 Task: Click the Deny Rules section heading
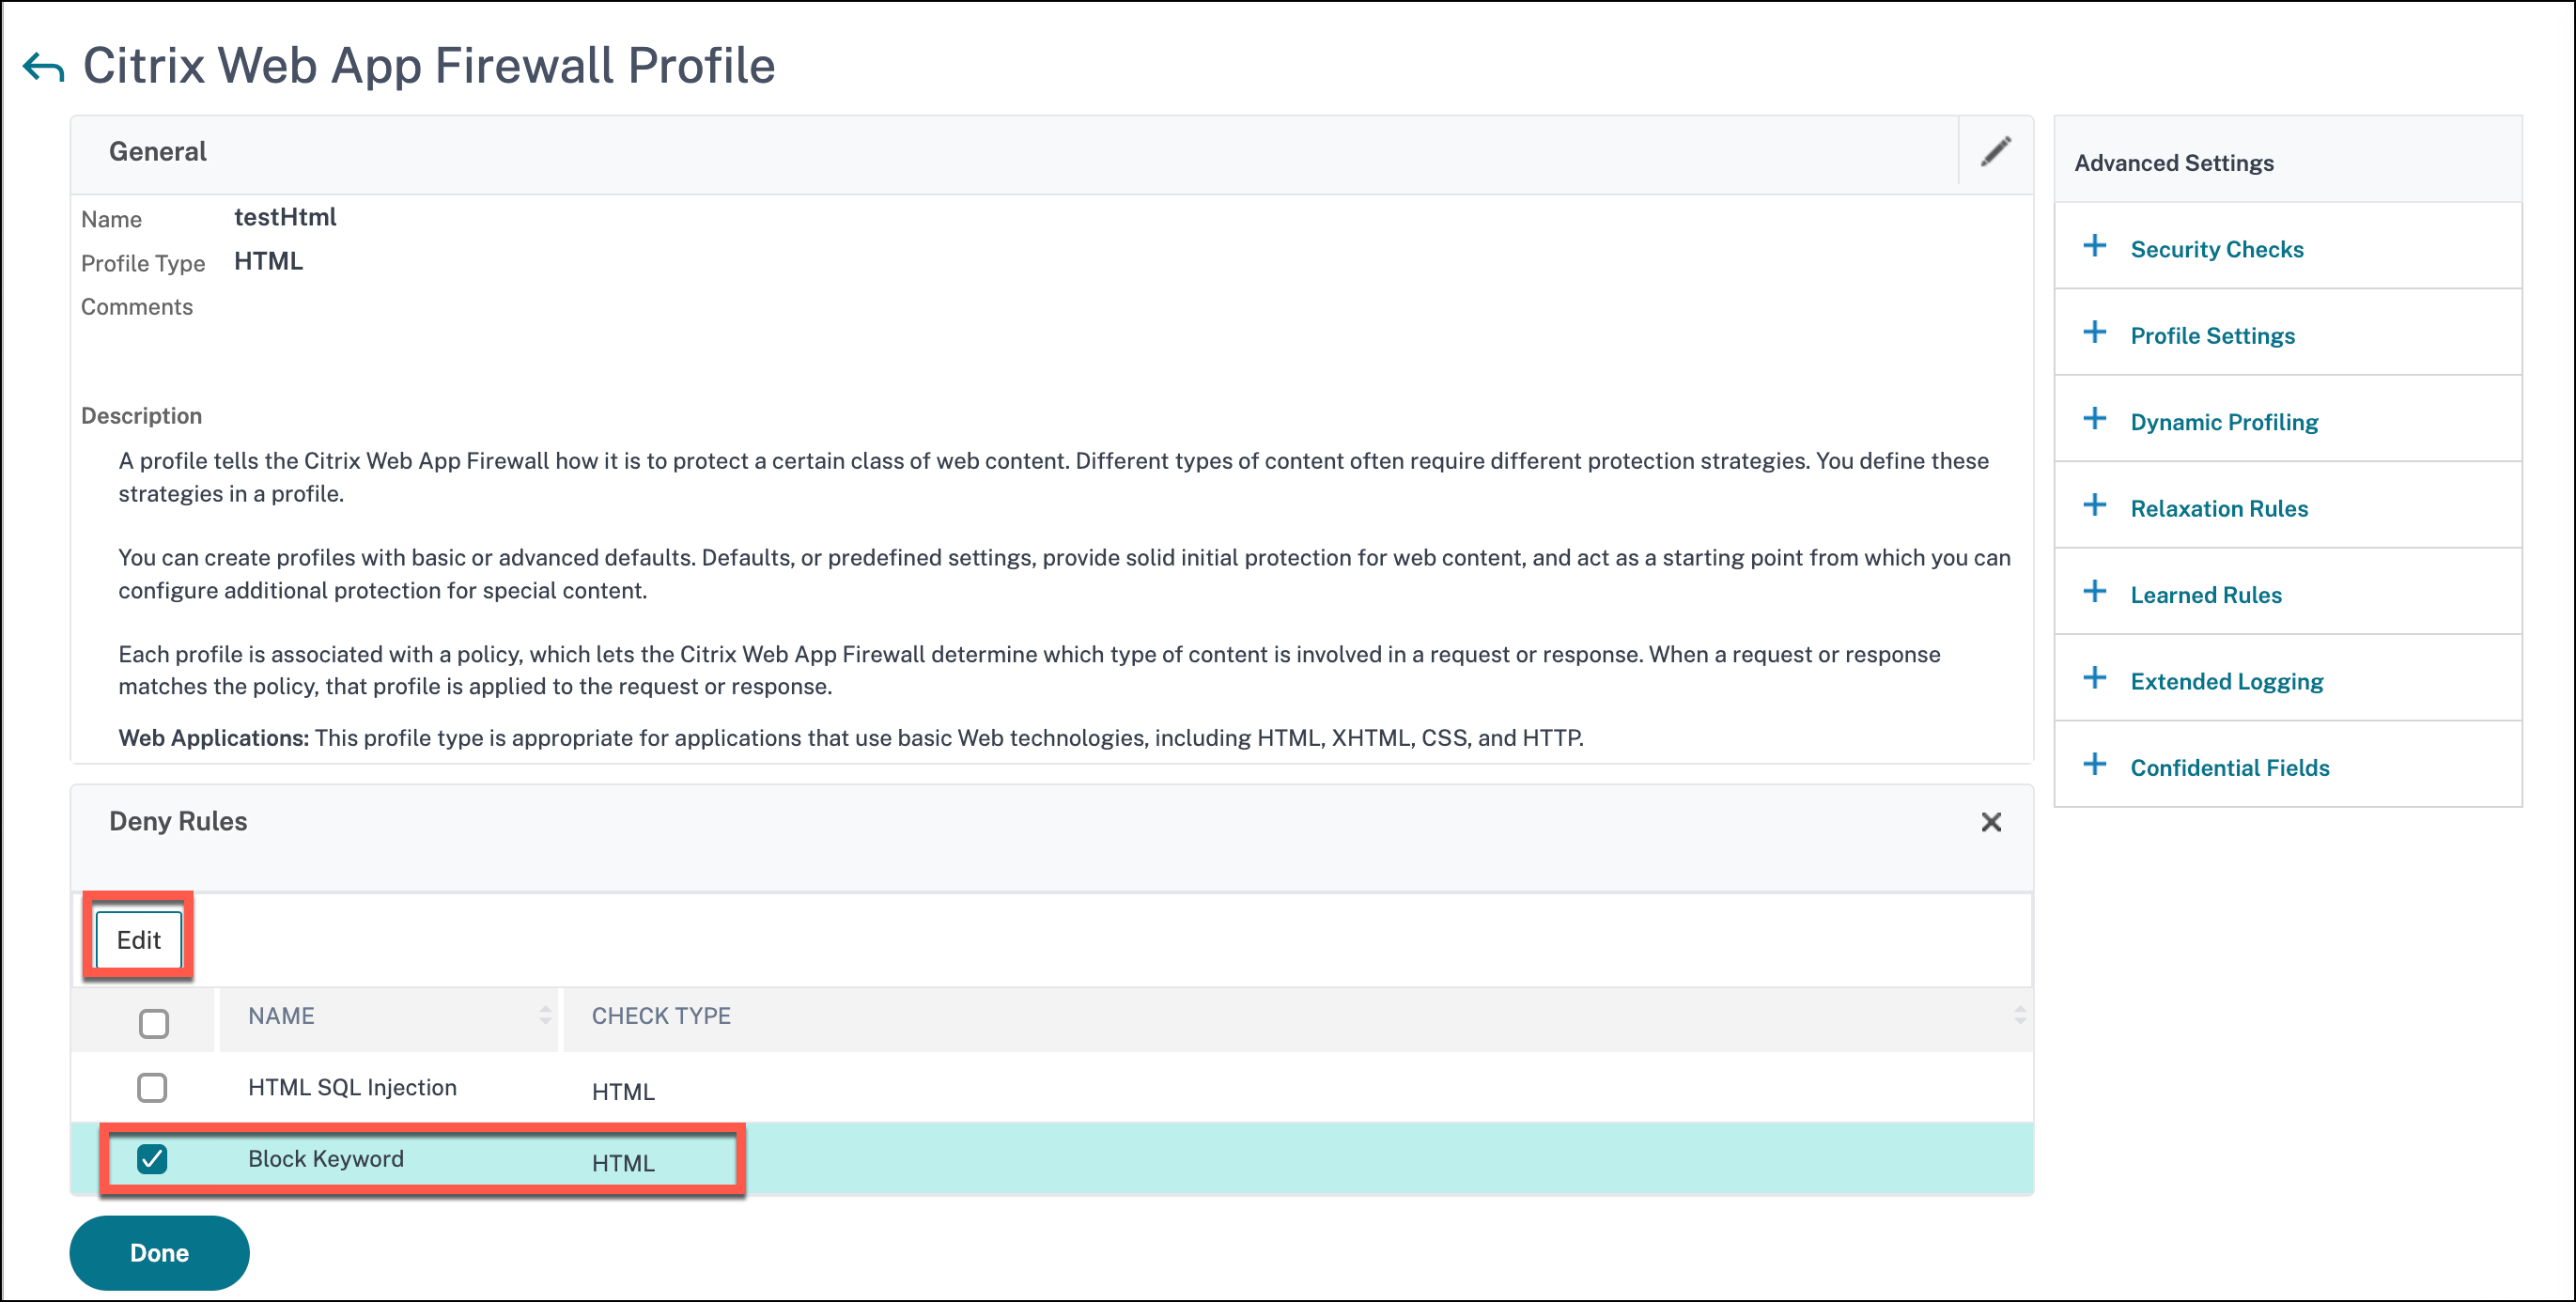pos(178,821)
